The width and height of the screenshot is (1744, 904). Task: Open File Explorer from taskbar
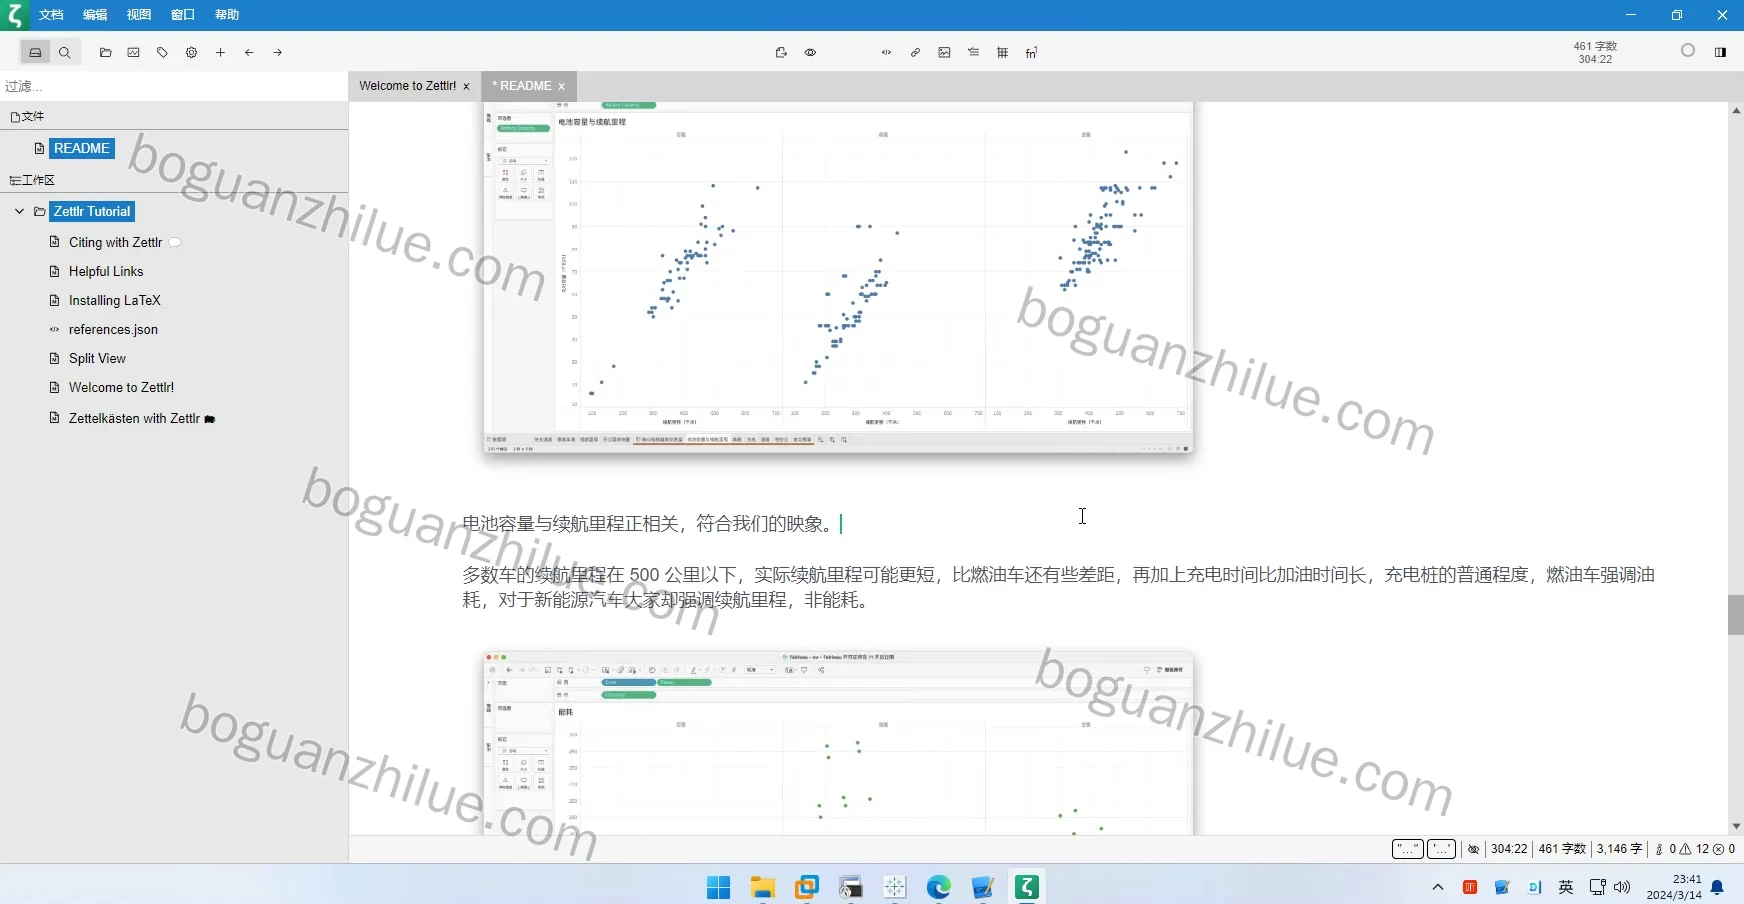pos(763,887)
